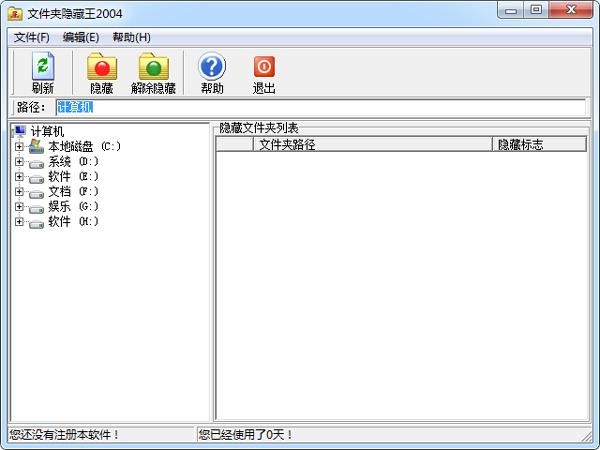Open the 帮助(H) menu
The height and width of the screenshot is (450, 600).
[131, 38]
